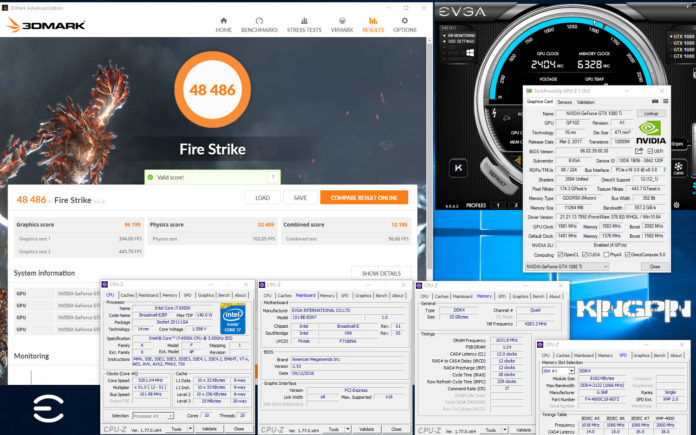Click the GPU-Z screenshot camera icon
The image size is (696, 435).
click(655, 102)
